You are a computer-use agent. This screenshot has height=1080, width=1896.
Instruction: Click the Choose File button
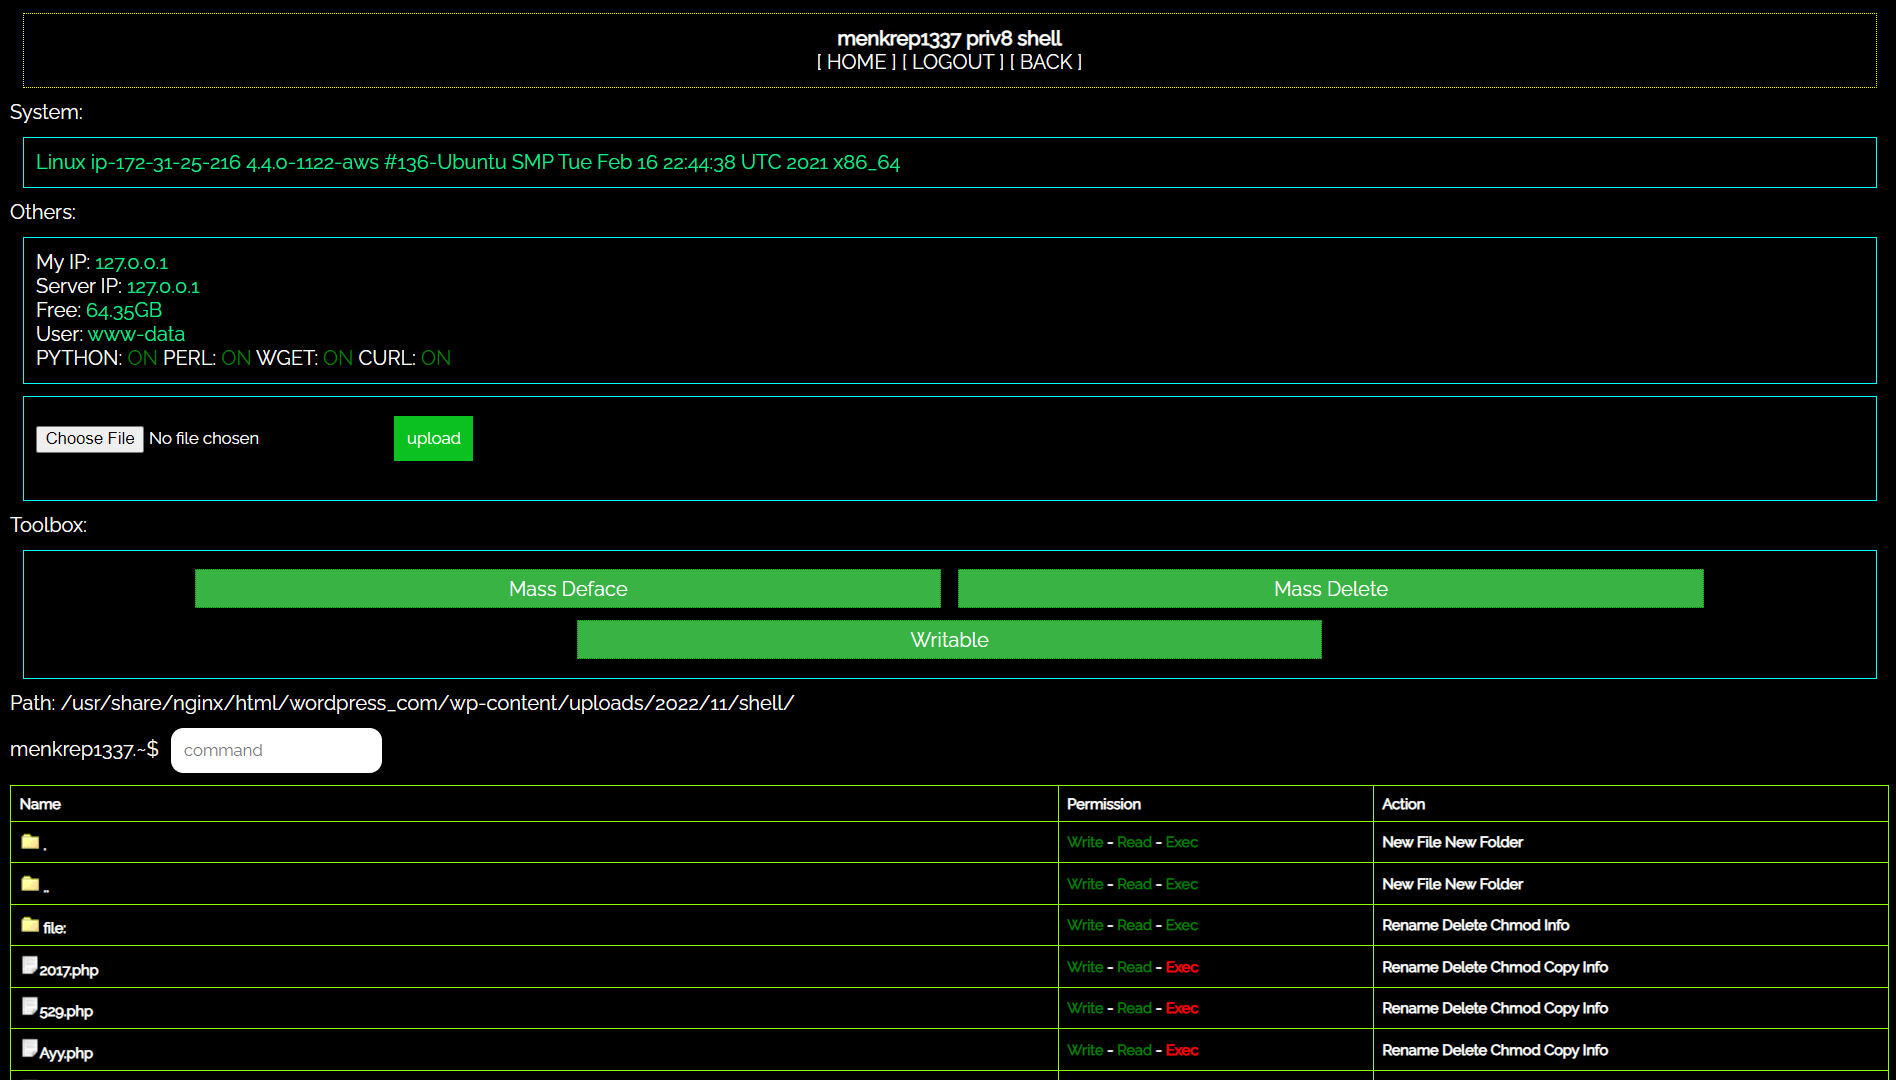[90, 439]
